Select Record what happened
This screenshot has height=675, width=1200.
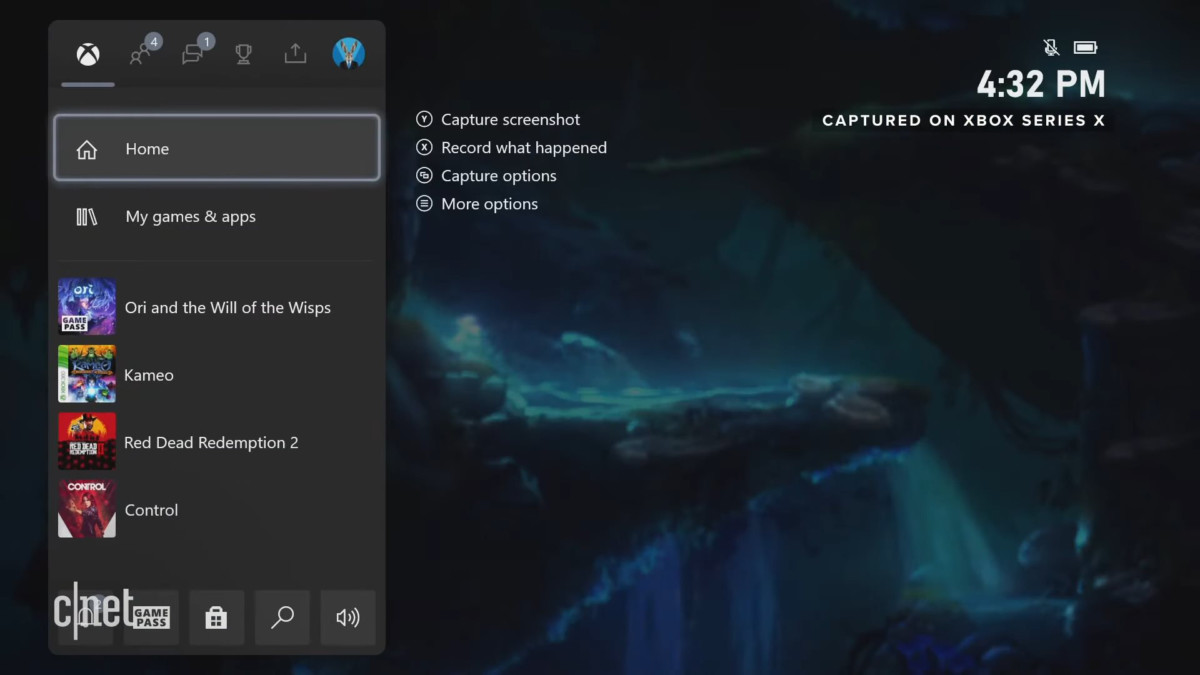[511, 147]
